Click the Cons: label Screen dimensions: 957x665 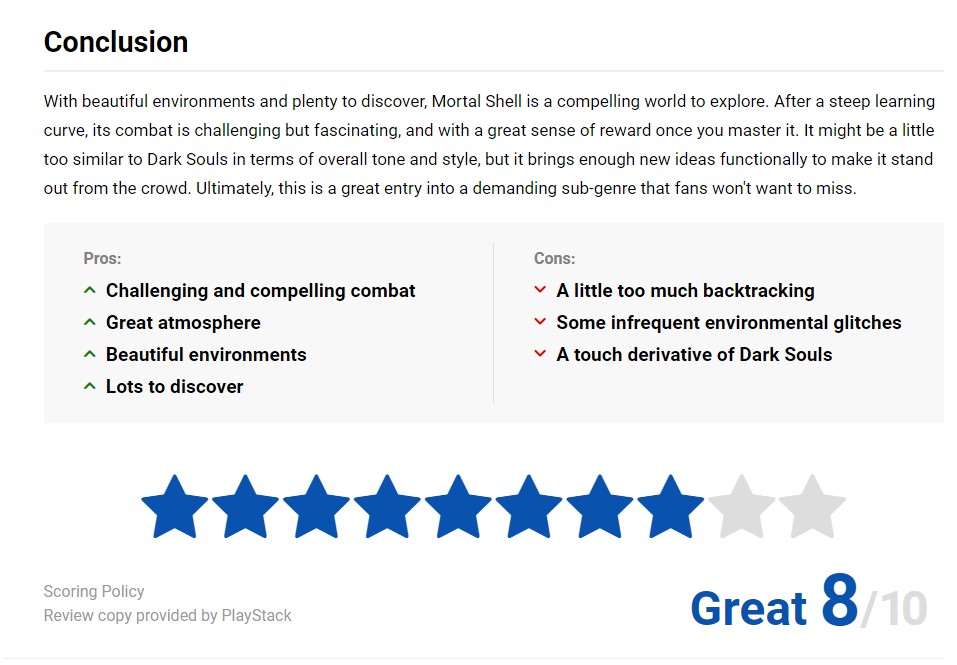[554, 258]
